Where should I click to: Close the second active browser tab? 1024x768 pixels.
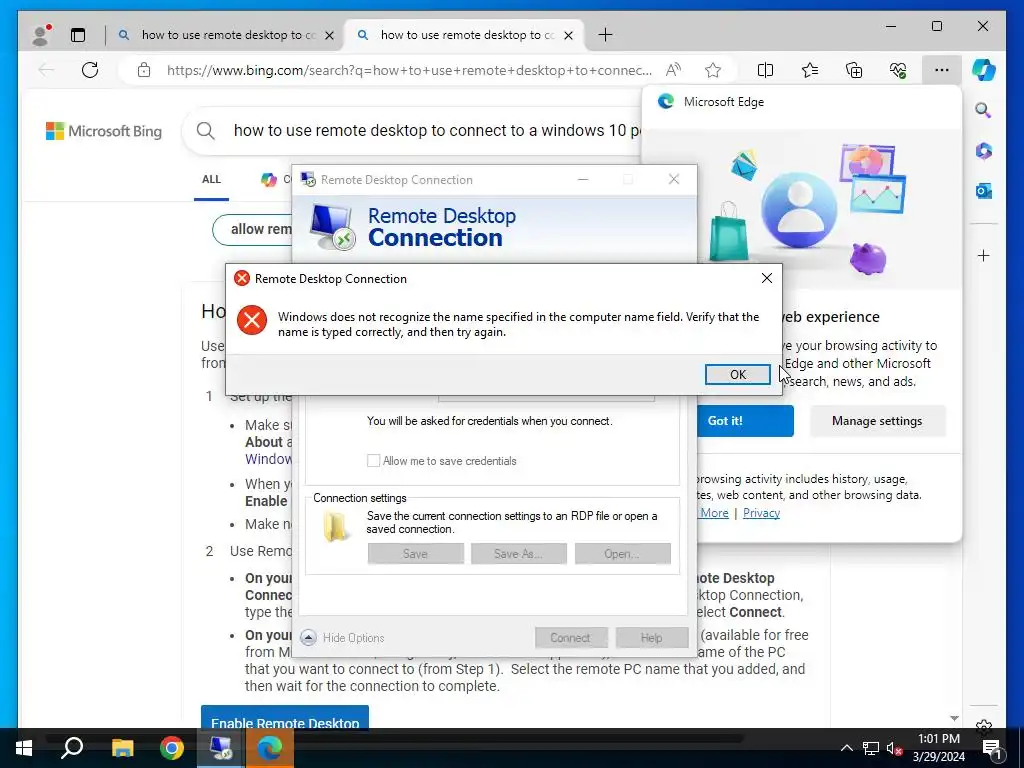pos(568,35)
